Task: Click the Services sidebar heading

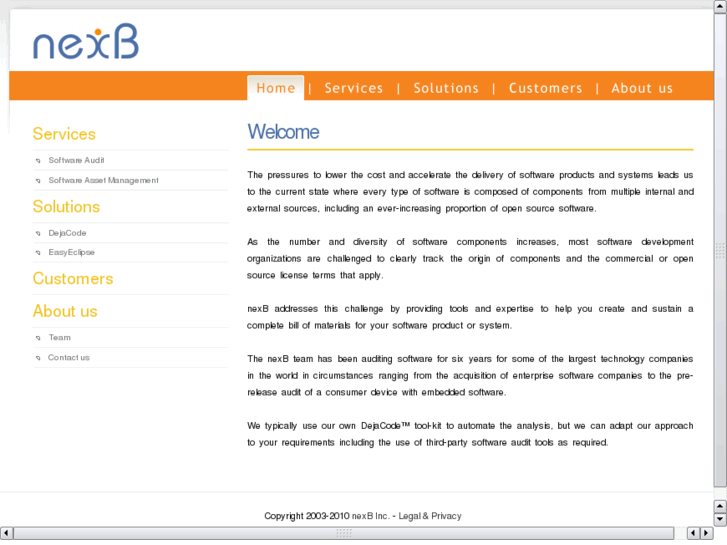Action: click(x=64, y=134)
